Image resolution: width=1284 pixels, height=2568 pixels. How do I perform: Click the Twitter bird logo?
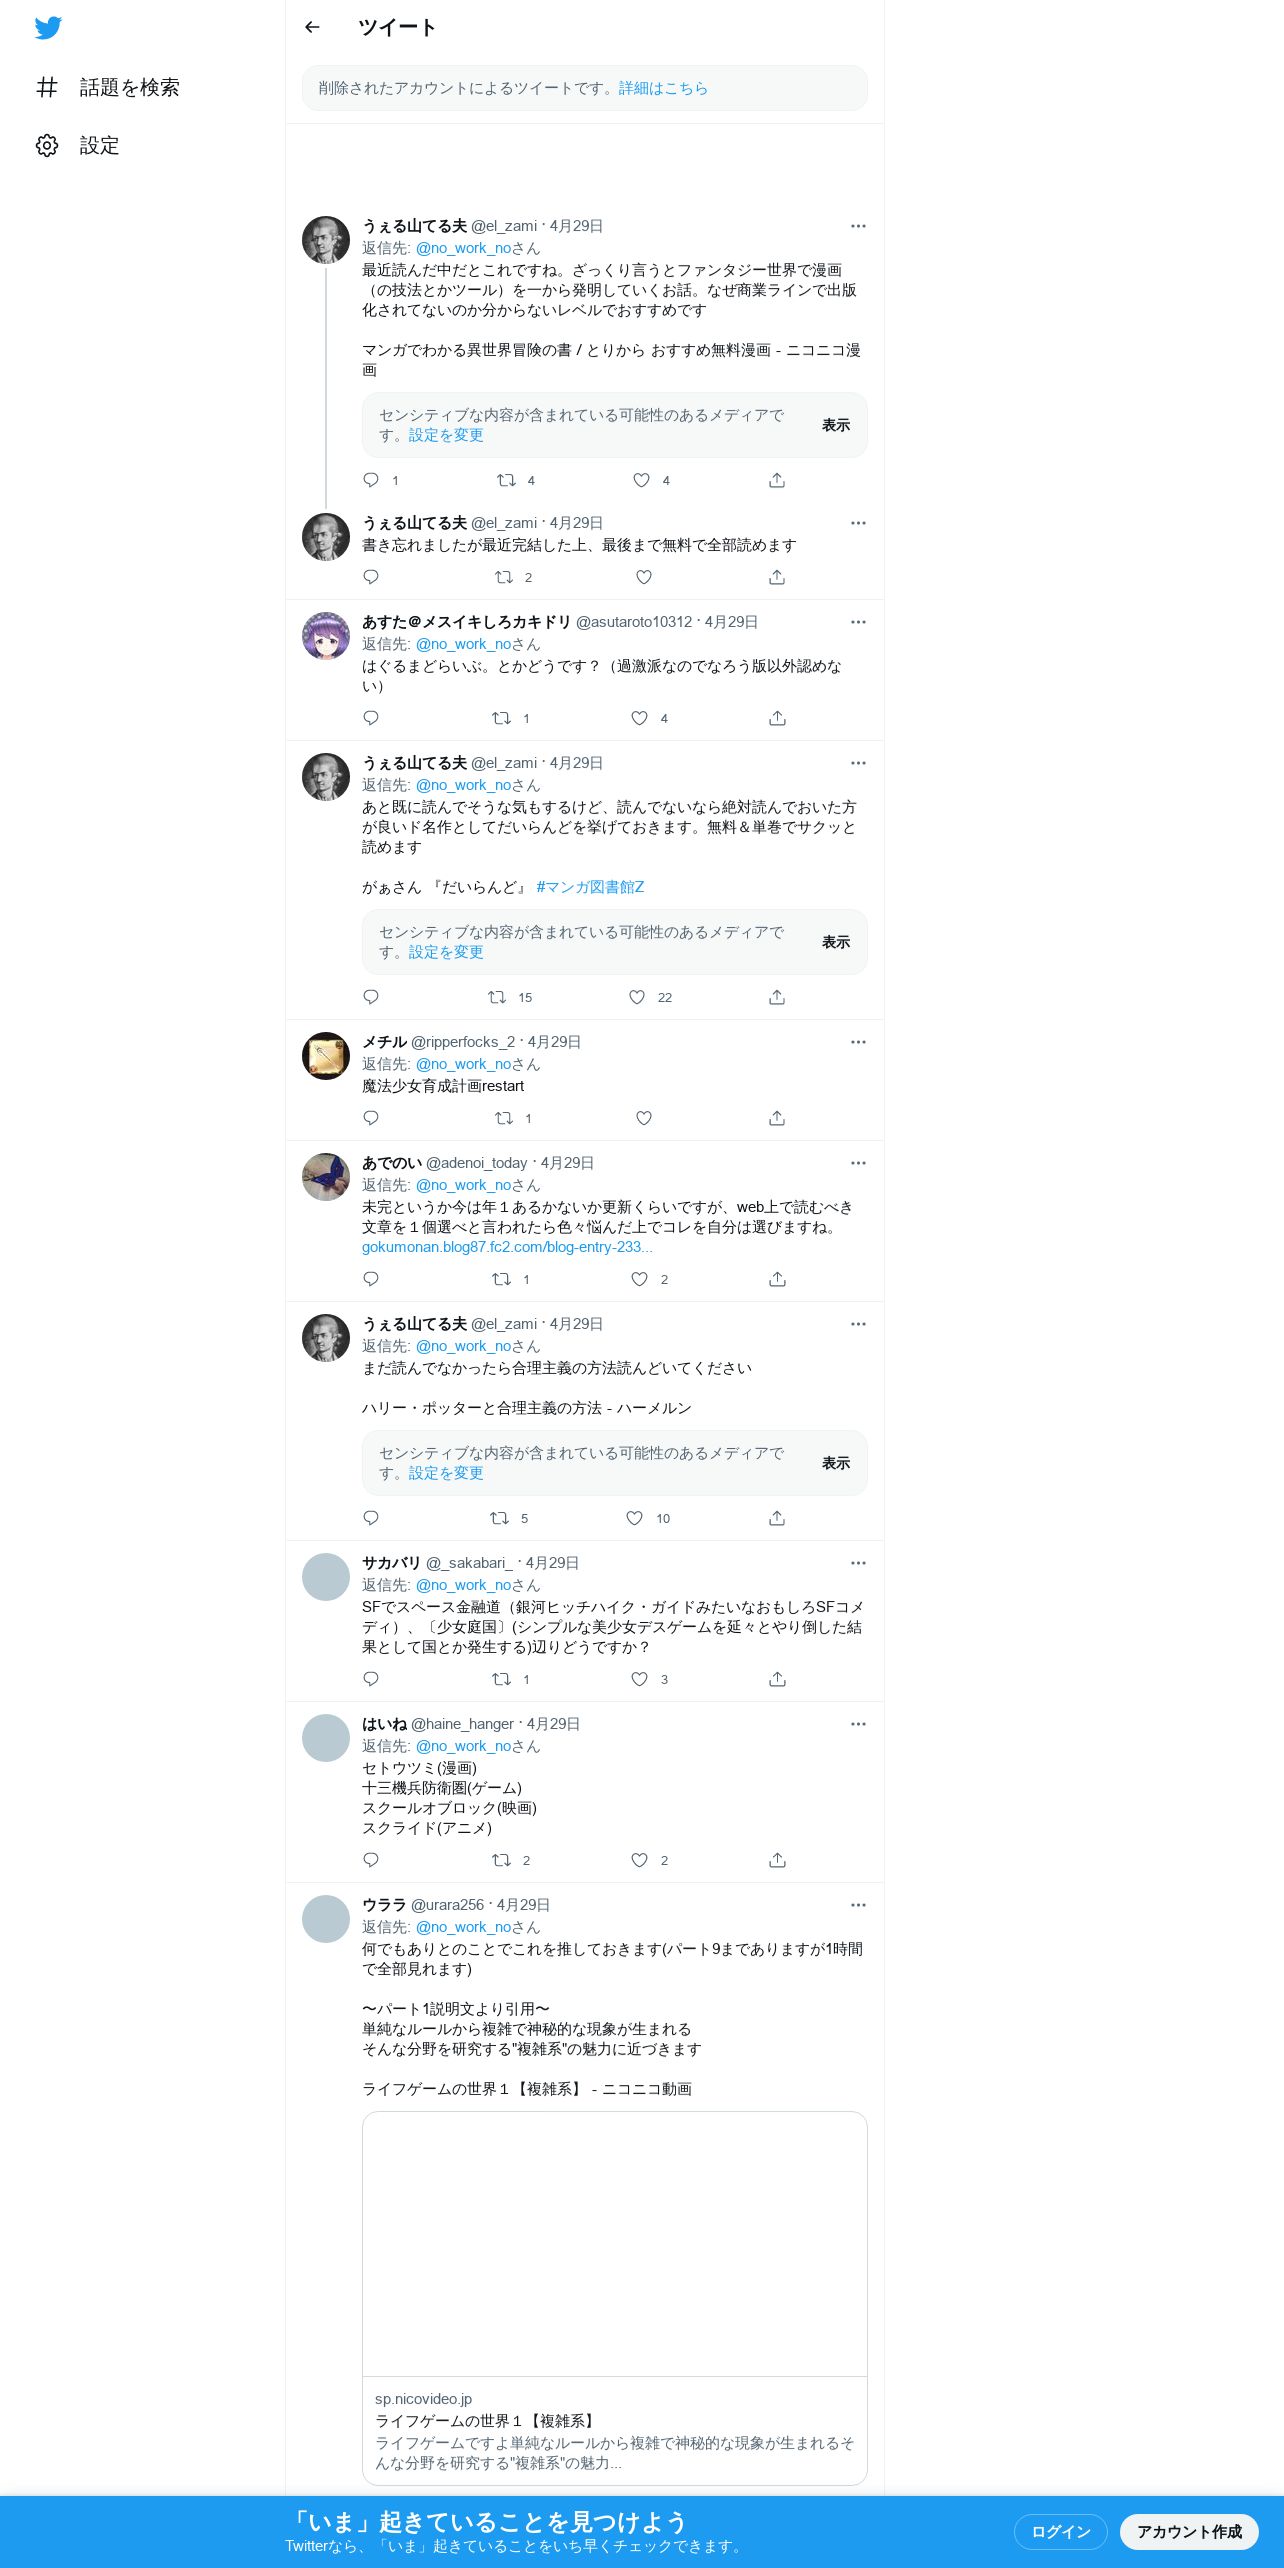[x=48, y=28]
